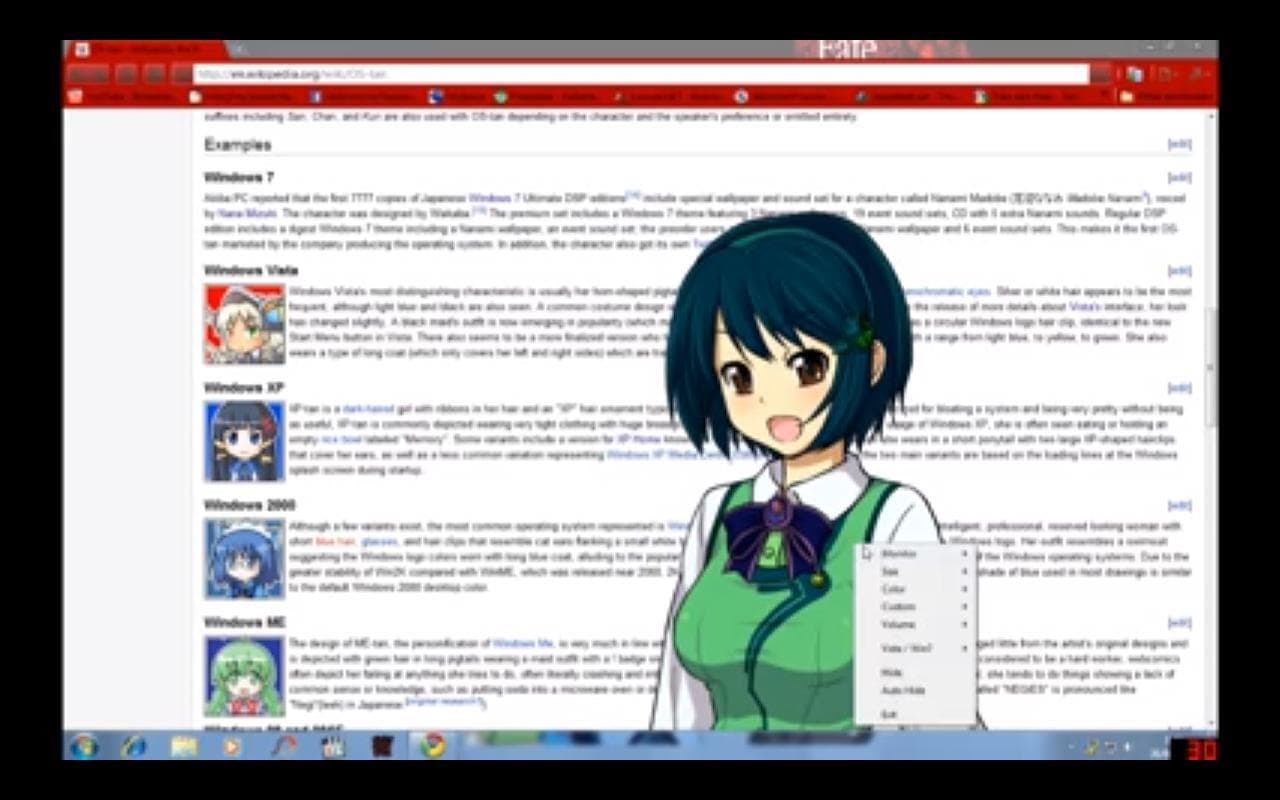Open the Windows Start menu orb
1280x800 pixels.
point(83,746)
